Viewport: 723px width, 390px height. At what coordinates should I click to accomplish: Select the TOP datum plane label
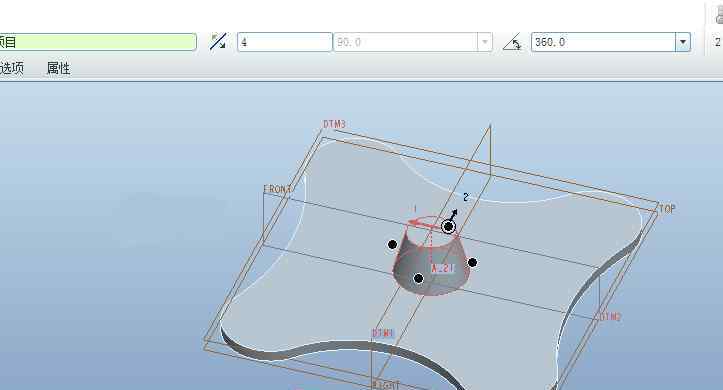pos(667,208)
